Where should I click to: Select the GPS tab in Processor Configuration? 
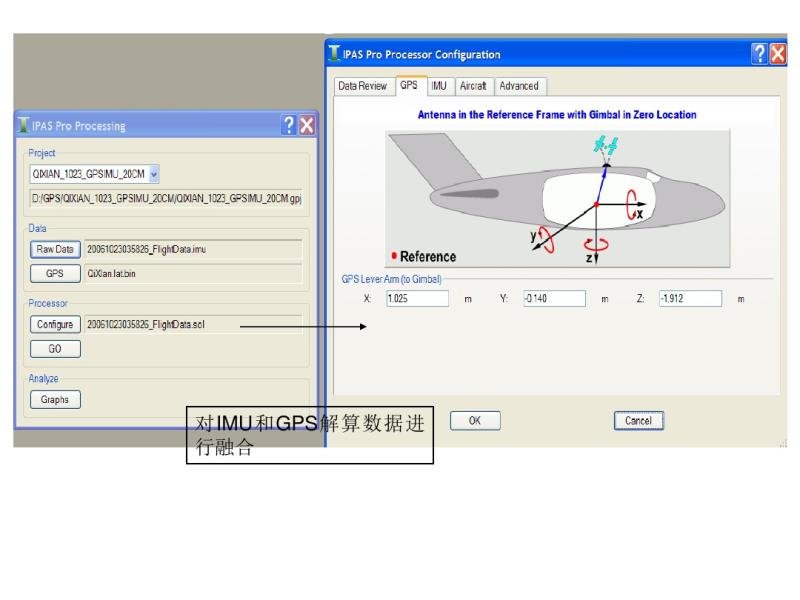coord(409,85)
